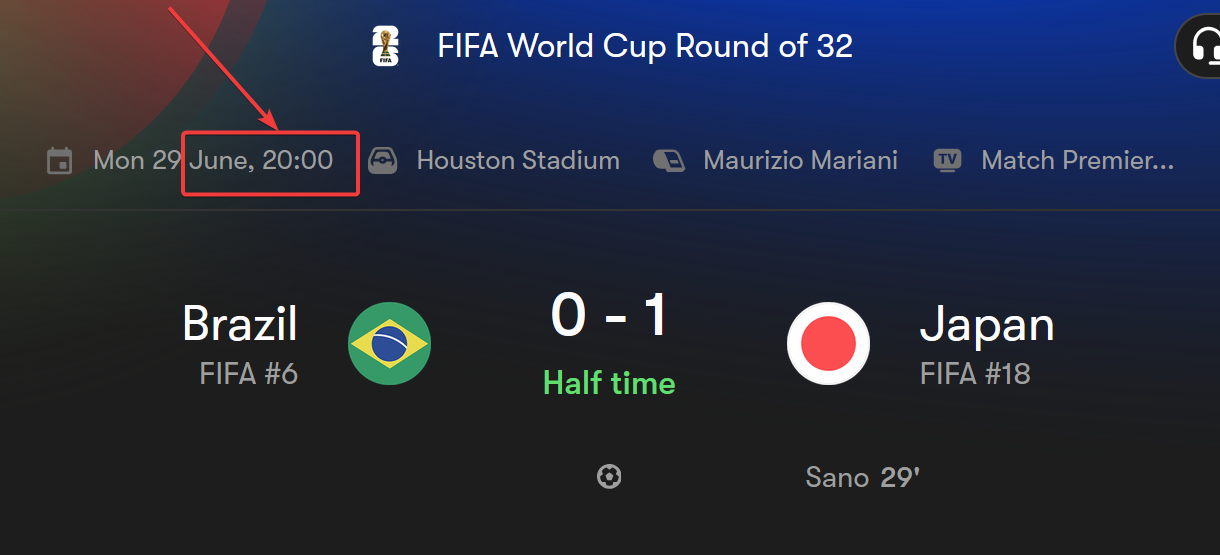Click the Mon 29 June, 20:00 date text
The height and width of the screenshot is (555, 1220).
(x=213, y=160)
